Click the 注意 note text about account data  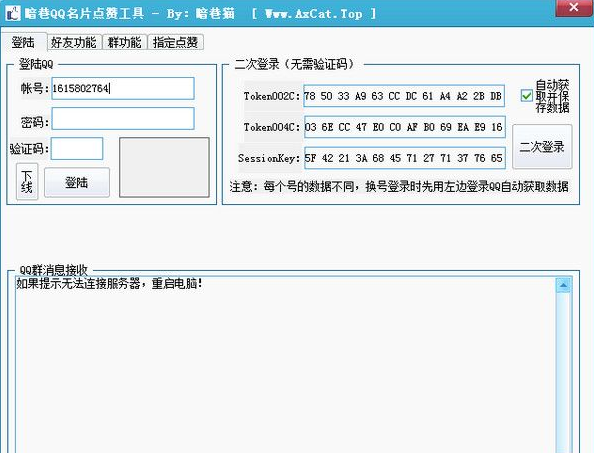(399, 186)
